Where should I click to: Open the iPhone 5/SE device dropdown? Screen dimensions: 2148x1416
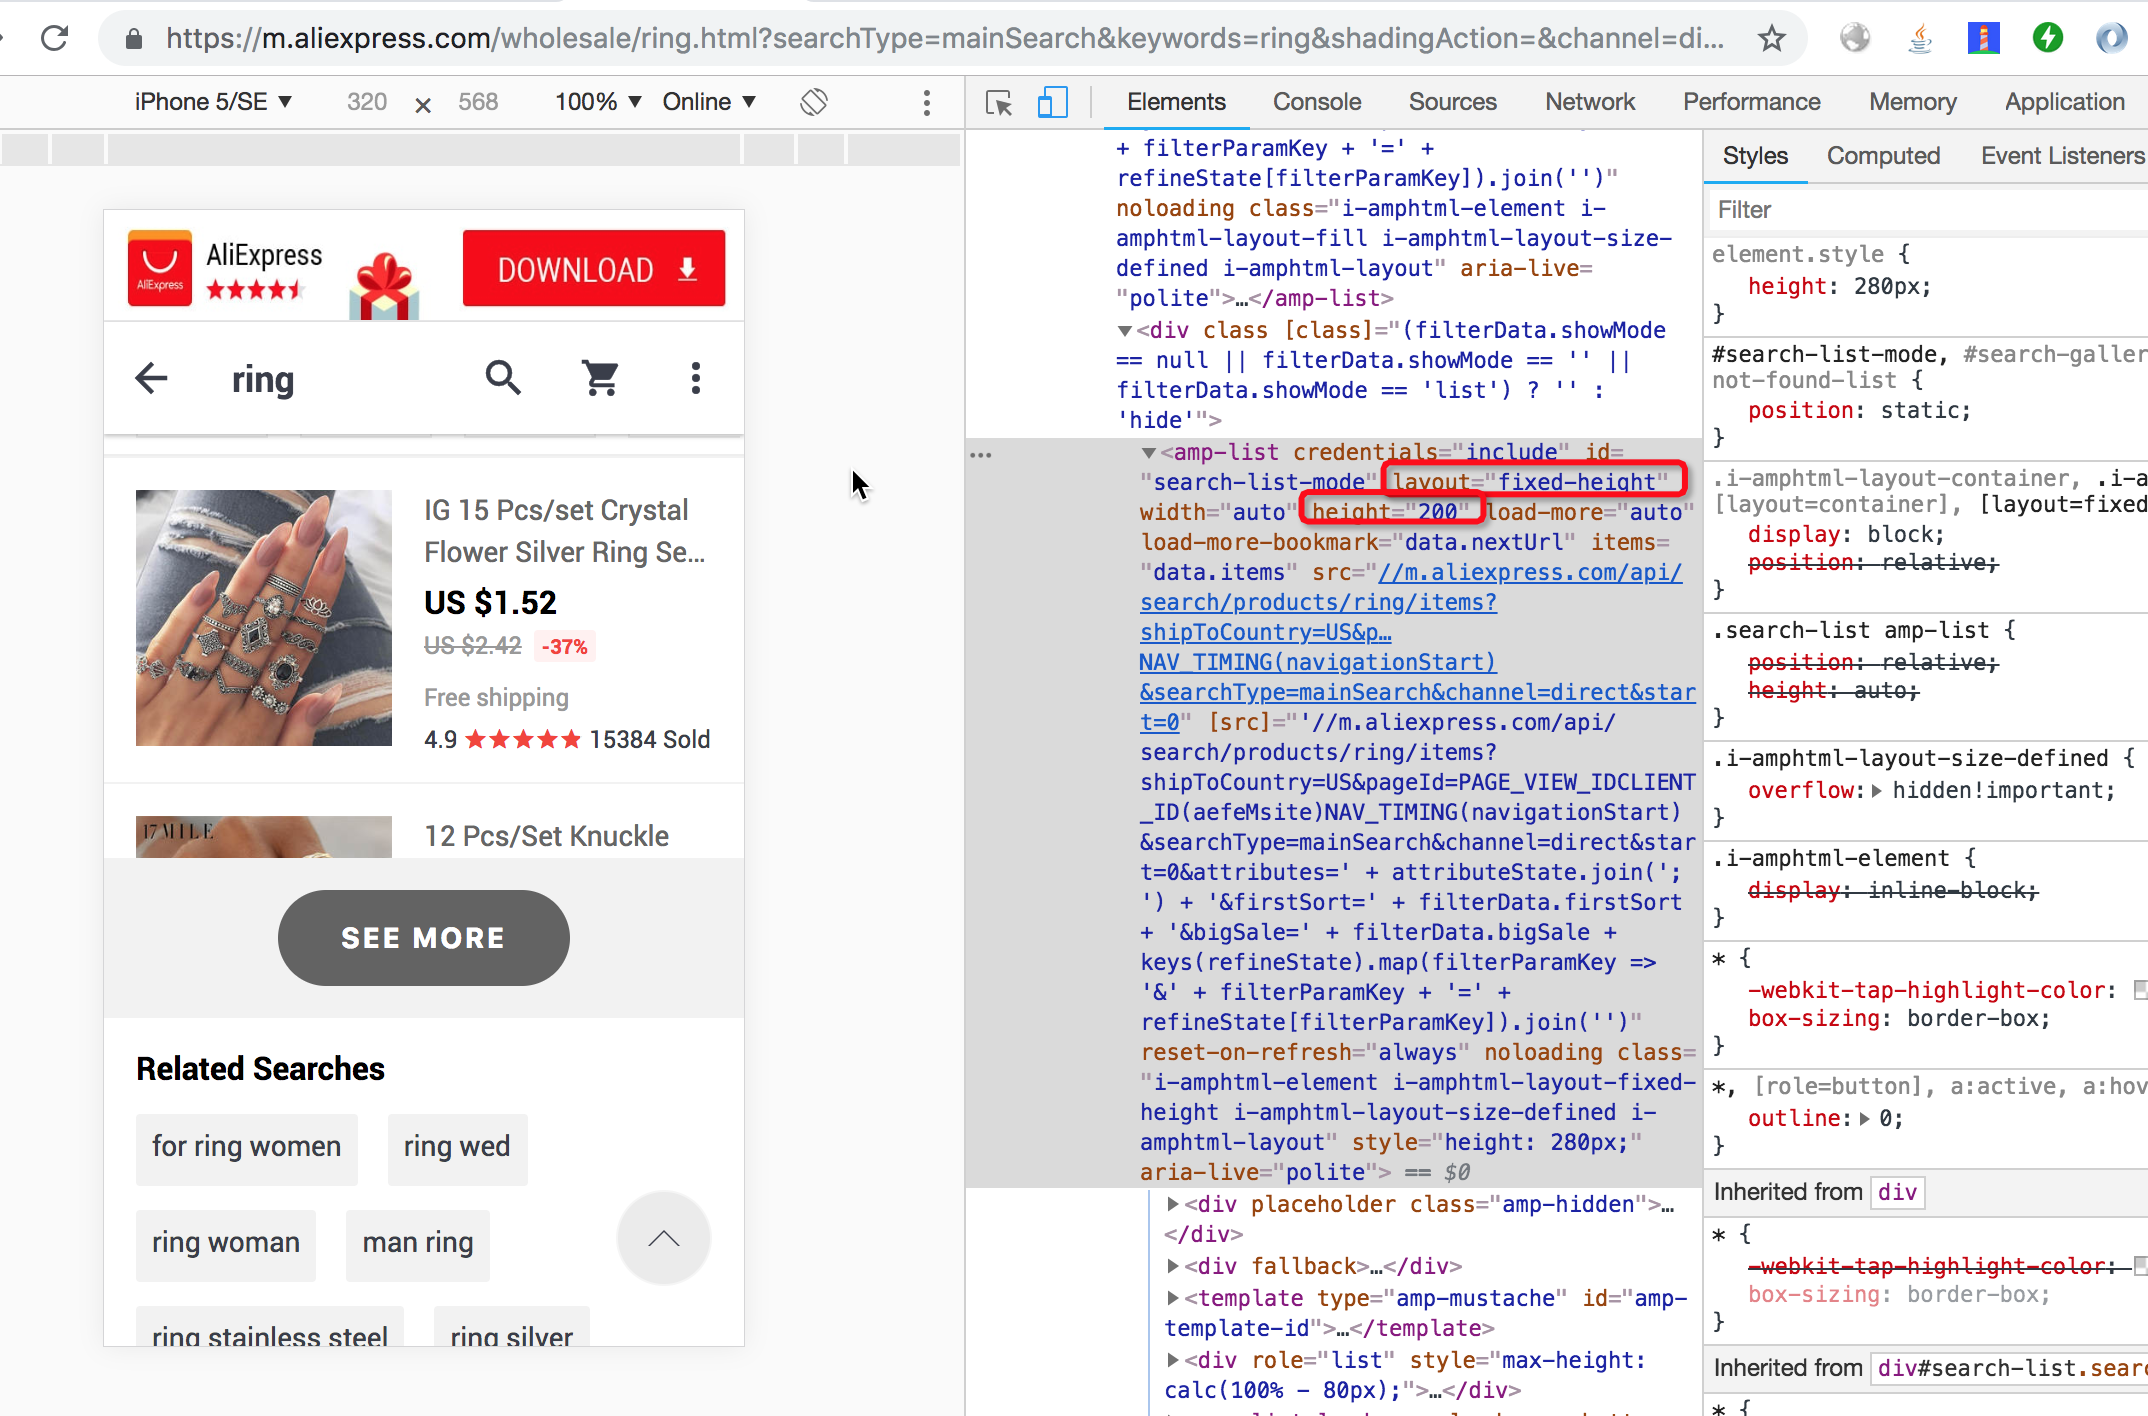[213, 102]
